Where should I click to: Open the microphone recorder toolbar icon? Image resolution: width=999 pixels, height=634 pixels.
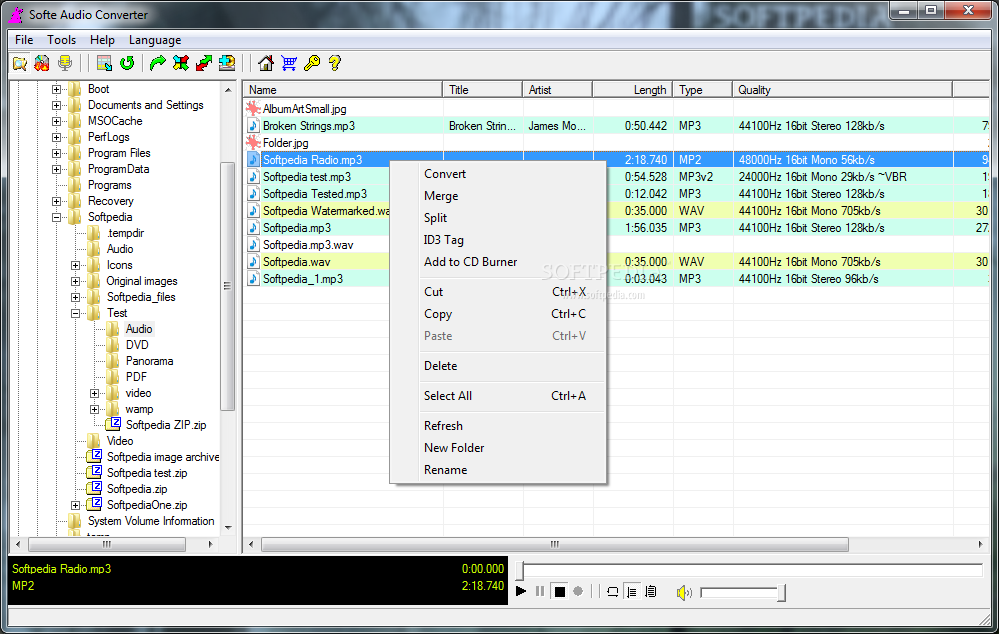click(x=64, y=63)
